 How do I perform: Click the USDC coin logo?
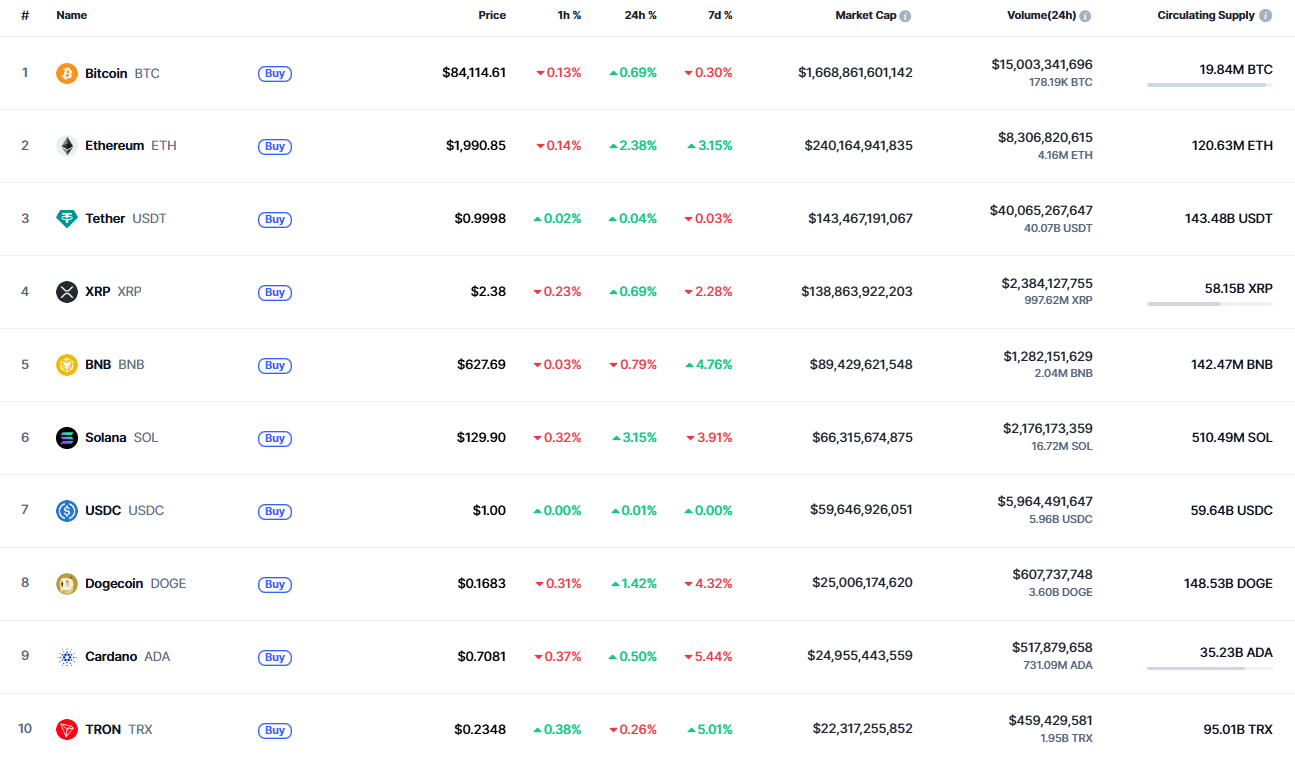coord(66,510)
